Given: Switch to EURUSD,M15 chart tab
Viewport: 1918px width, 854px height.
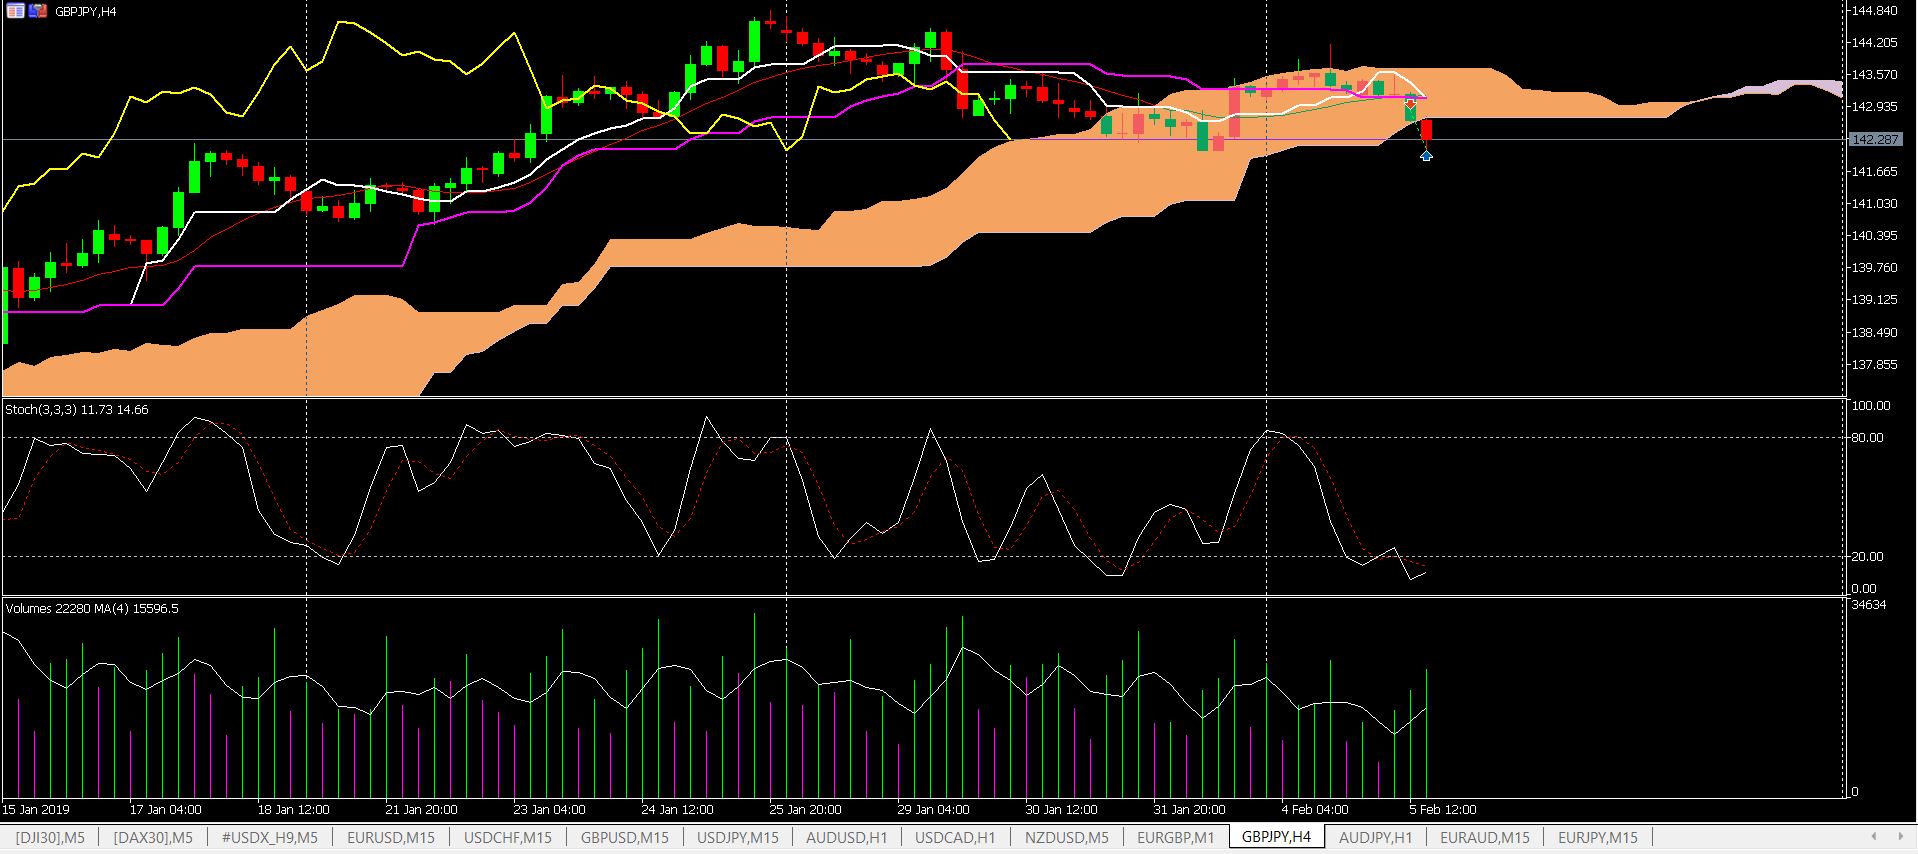Looking at the screenshot, I should click(391, 837).
